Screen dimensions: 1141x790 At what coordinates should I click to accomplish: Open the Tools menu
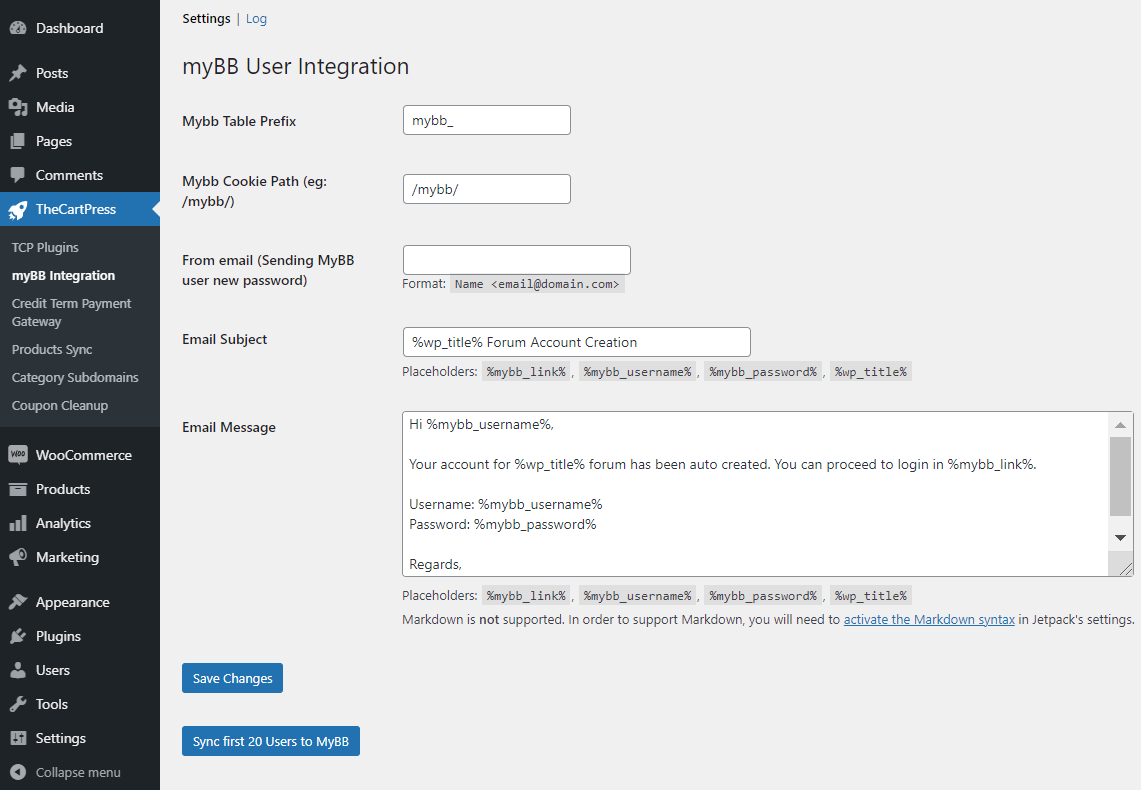(80, 704)
